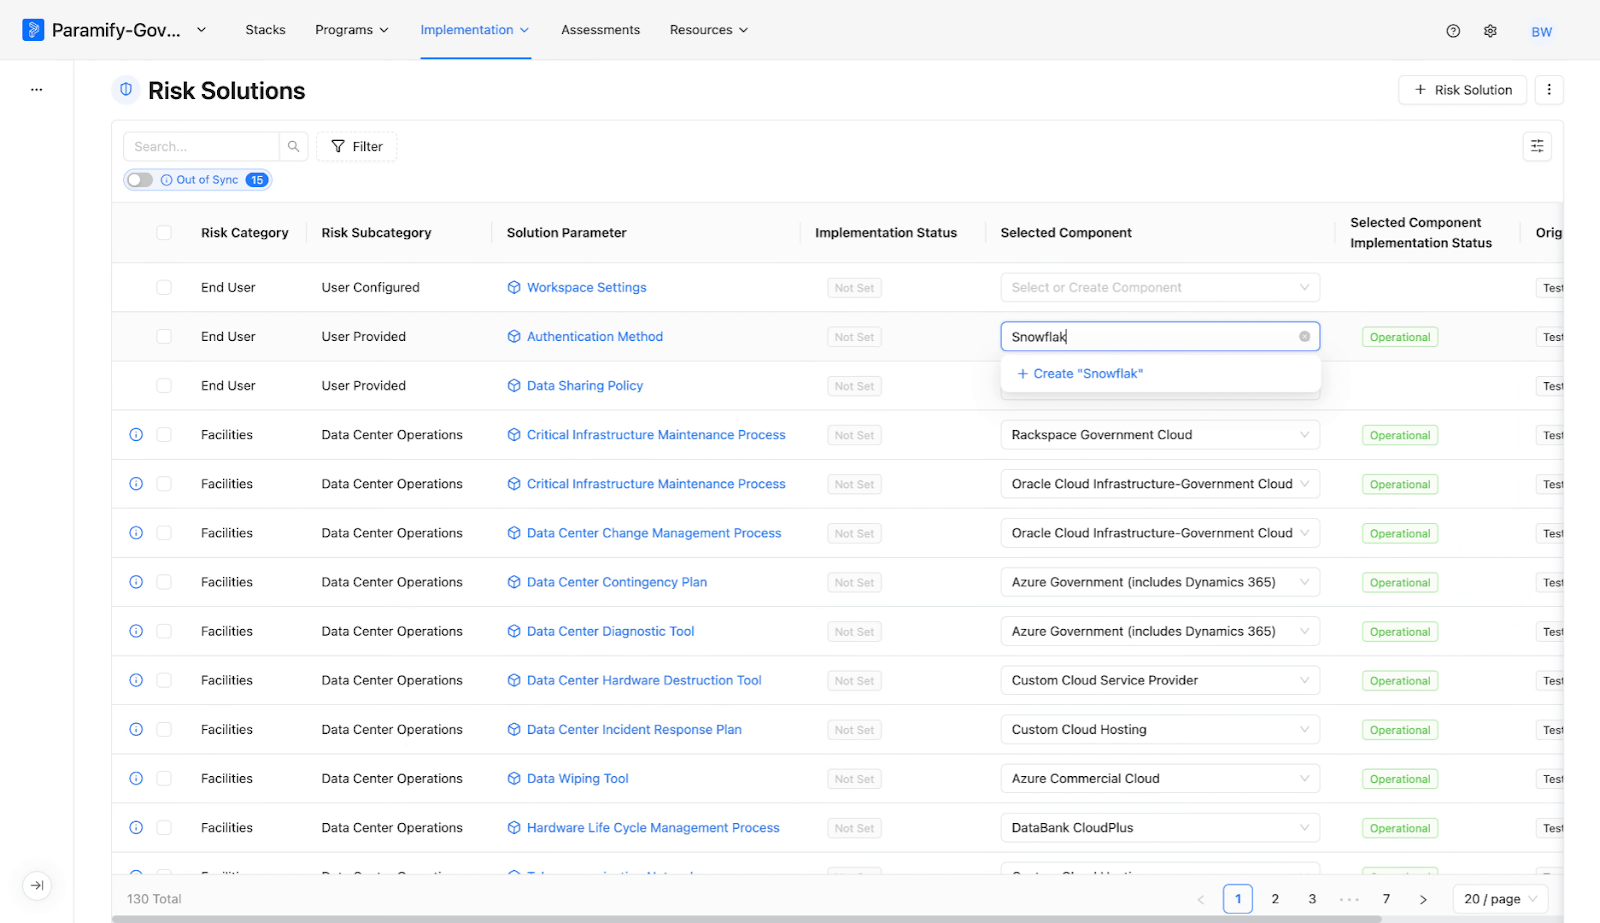Go to the previous page arrow
Screen dimensions: 1600x923
click(1201, 899)
